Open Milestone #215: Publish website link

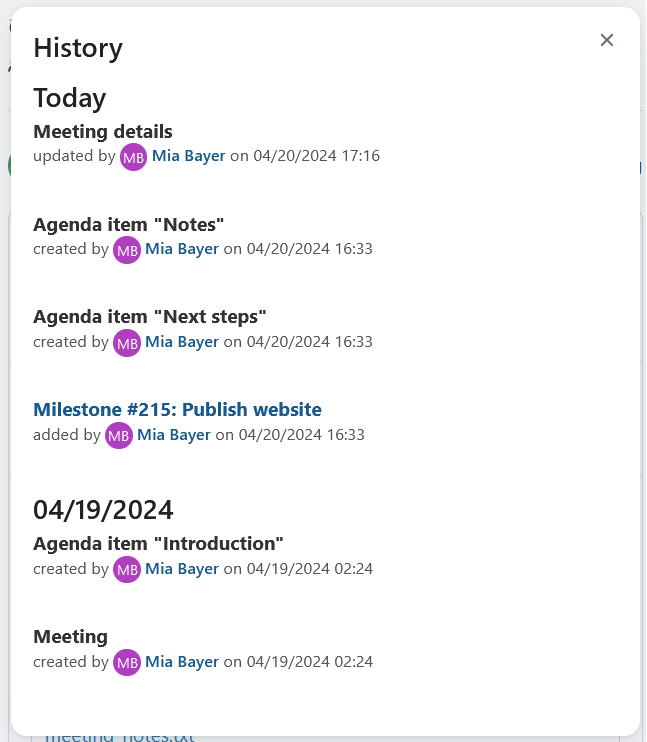click(x=177, y=409)
